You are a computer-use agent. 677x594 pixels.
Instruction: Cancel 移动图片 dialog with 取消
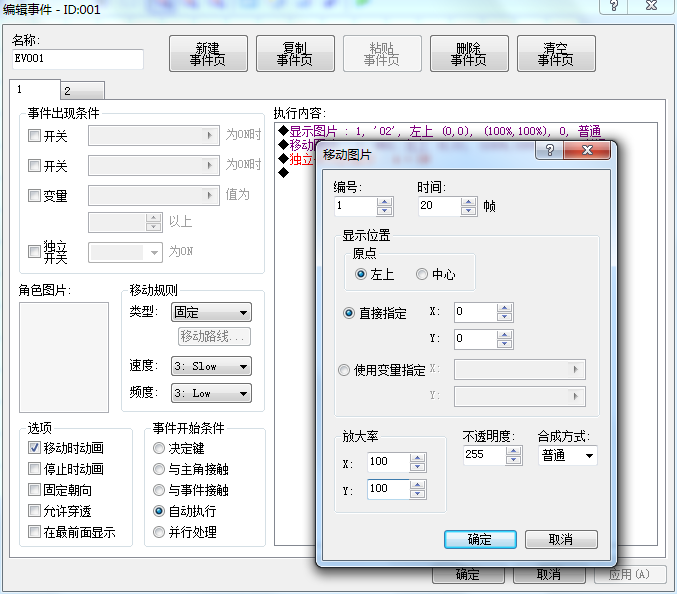point(561,540)
